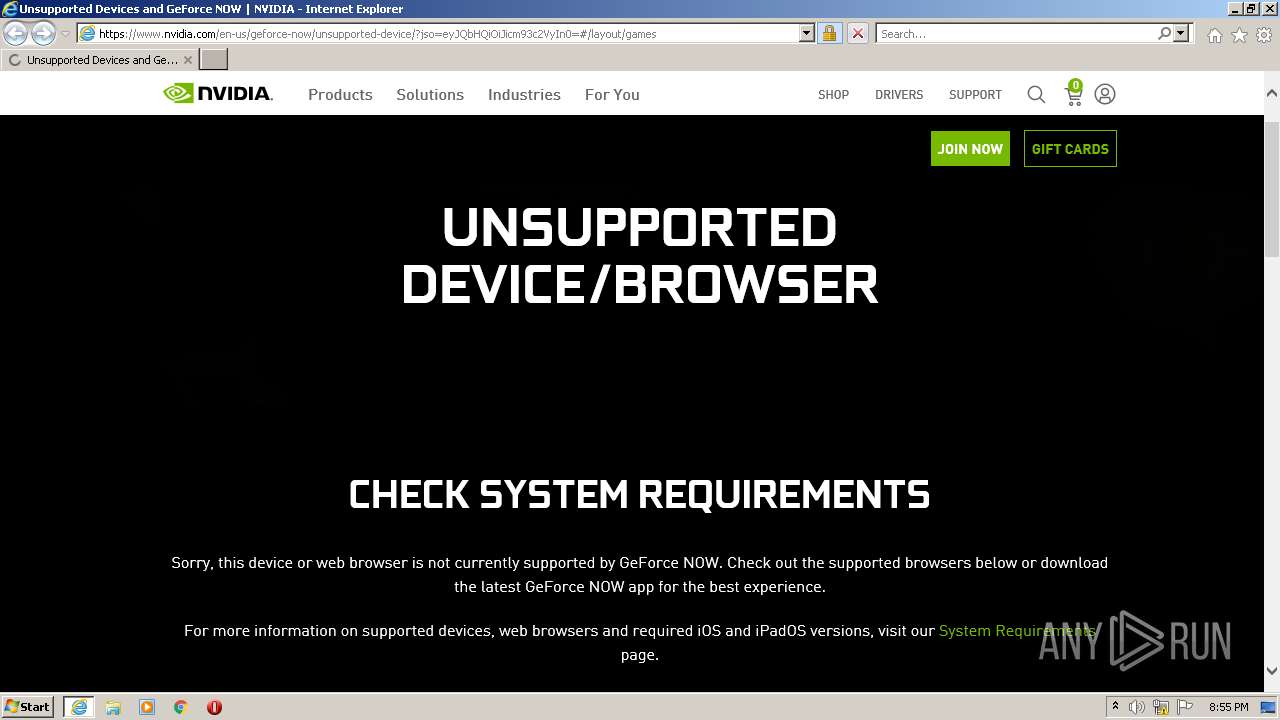Screen dimensions: 1280x720
Task: Click the security lock icon in address bar
Action: (x=829, y=33)
